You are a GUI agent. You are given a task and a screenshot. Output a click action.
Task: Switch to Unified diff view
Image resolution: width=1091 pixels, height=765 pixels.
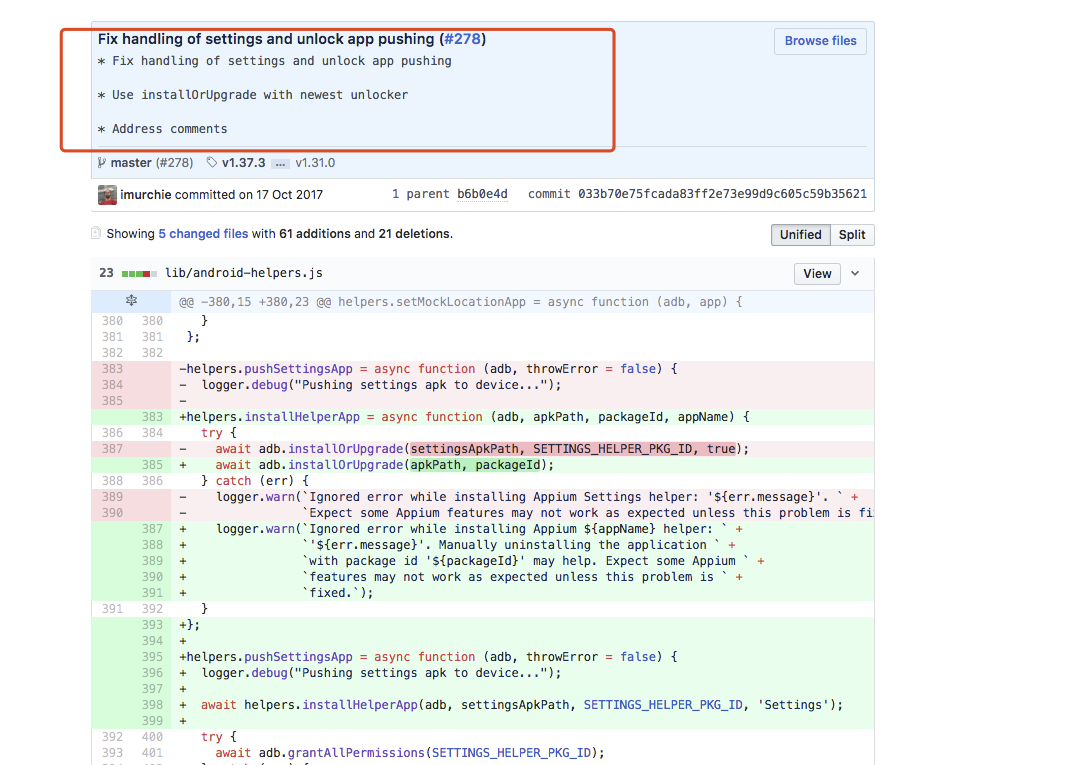[800, 235]
